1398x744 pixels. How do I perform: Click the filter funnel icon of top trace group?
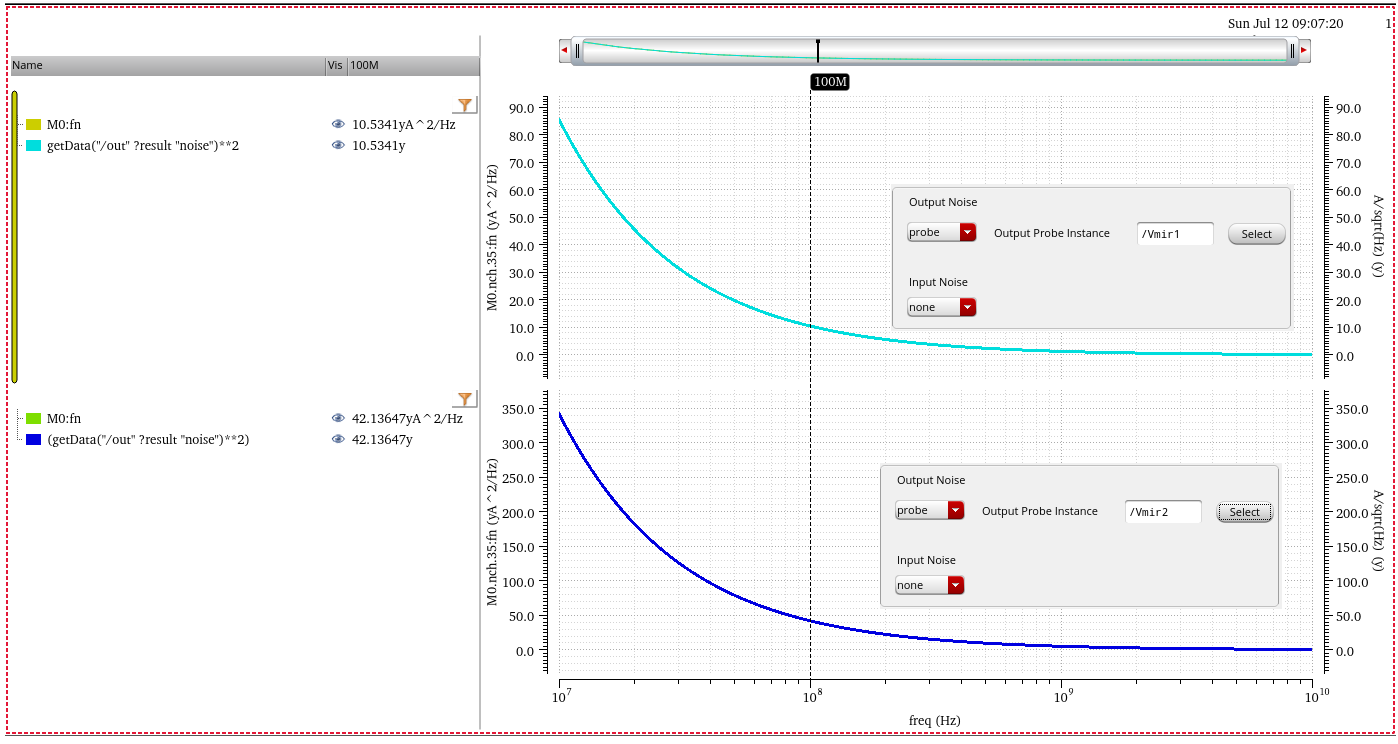tap(465, 104)
